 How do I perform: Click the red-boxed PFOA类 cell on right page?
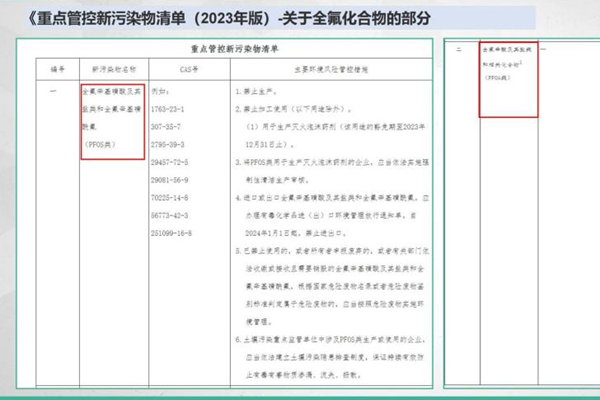(x=508, y=80)
